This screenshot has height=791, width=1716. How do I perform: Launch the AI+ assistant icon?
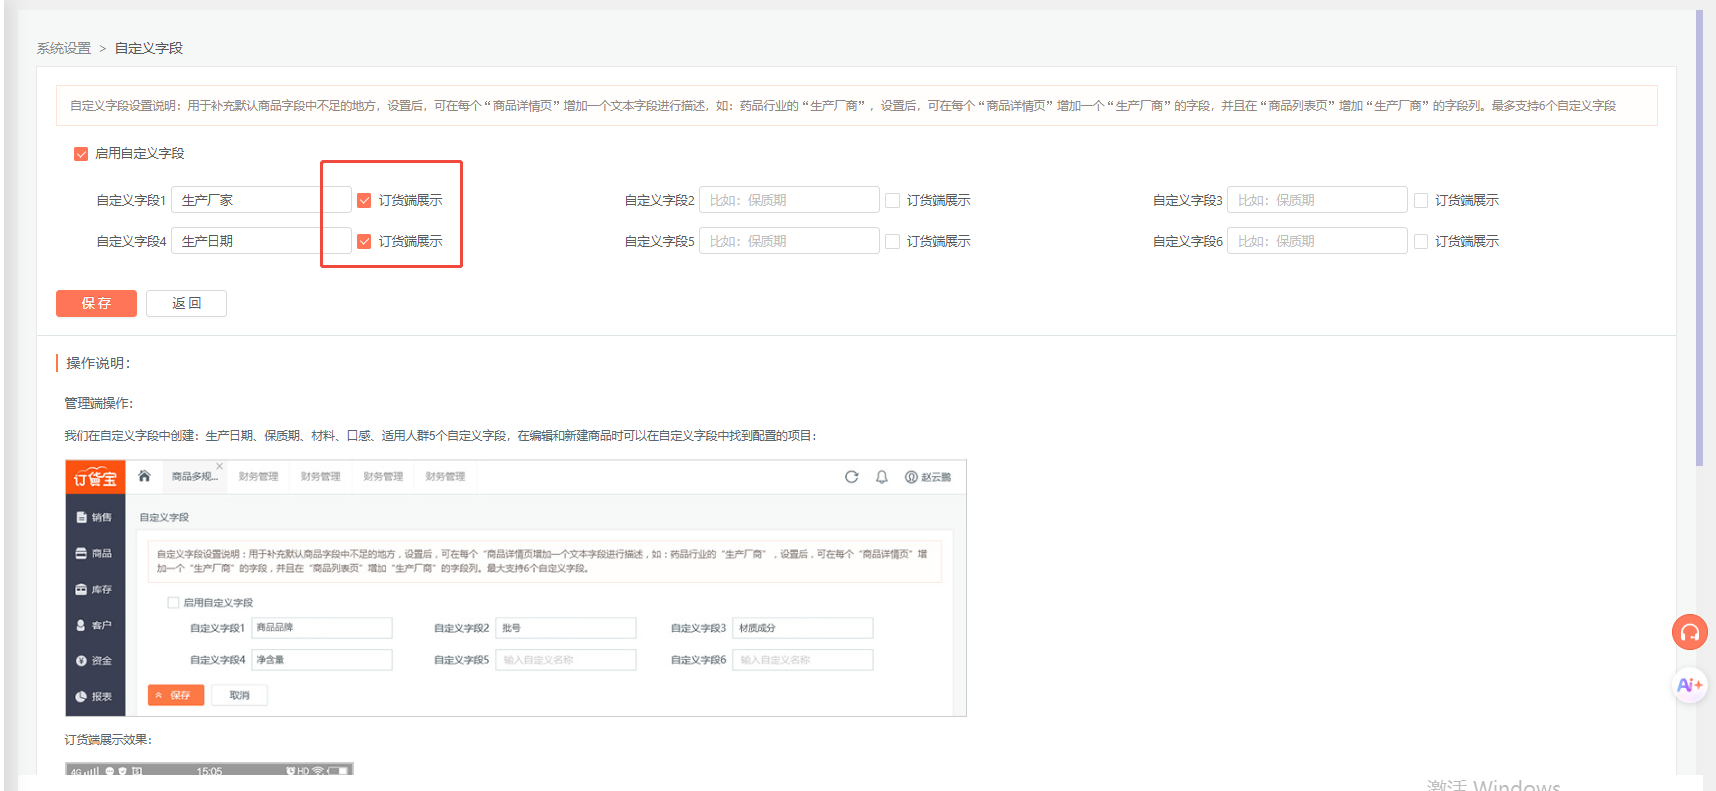coord(1689,685)
